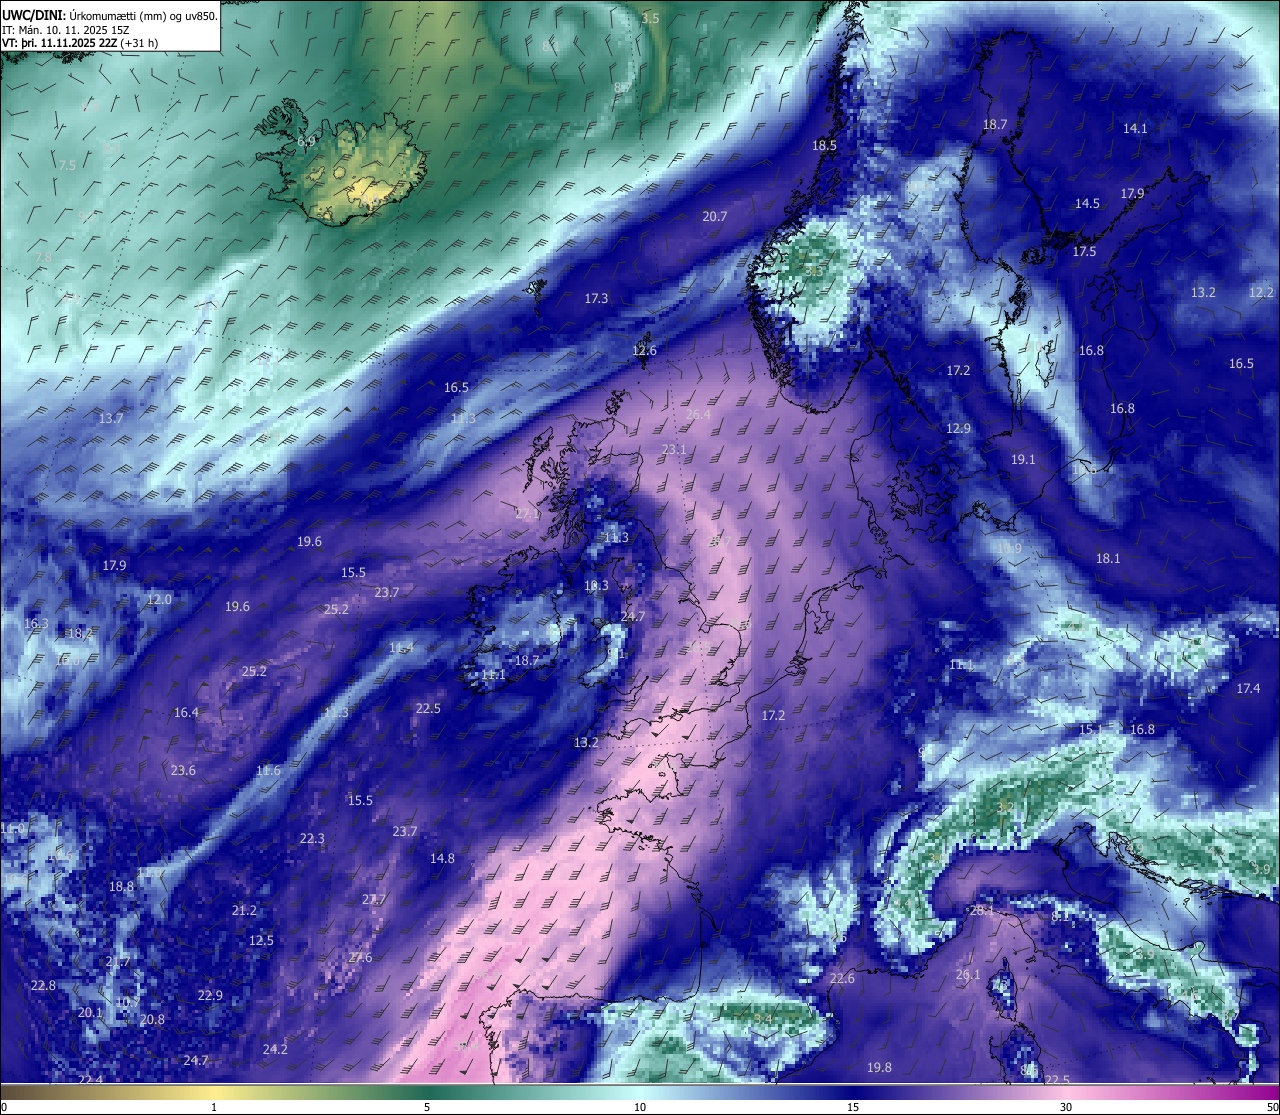This screenshot has height=1115, width=1280.
Task: Click the 28.1 value label
Action: pos(982,910)
